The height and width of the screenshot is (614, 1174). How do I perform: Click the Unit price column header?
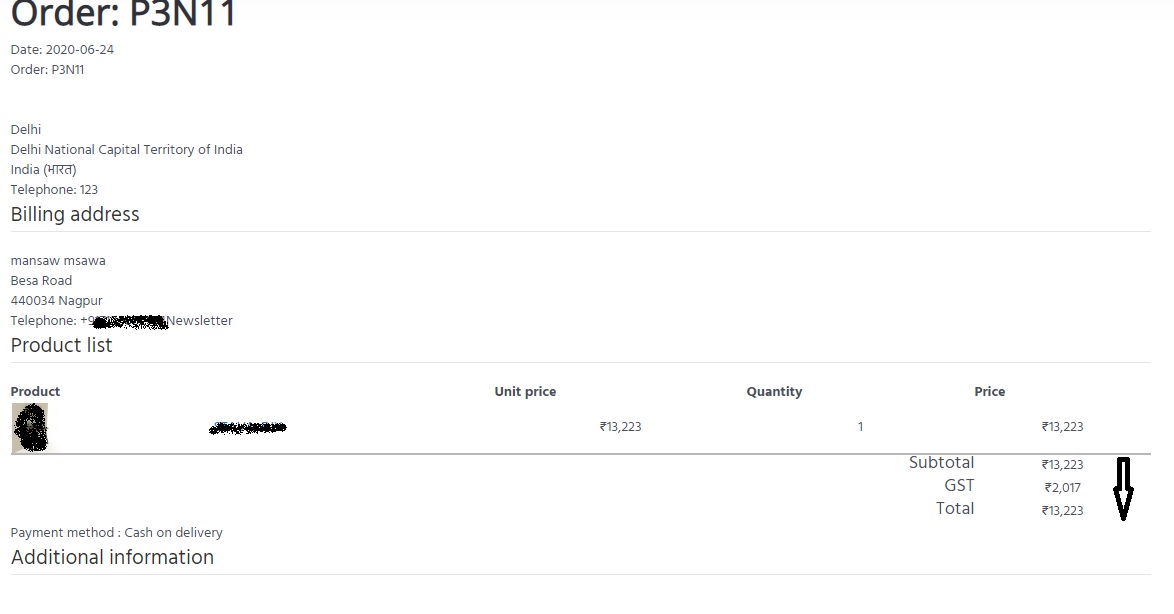coord(525,391)
